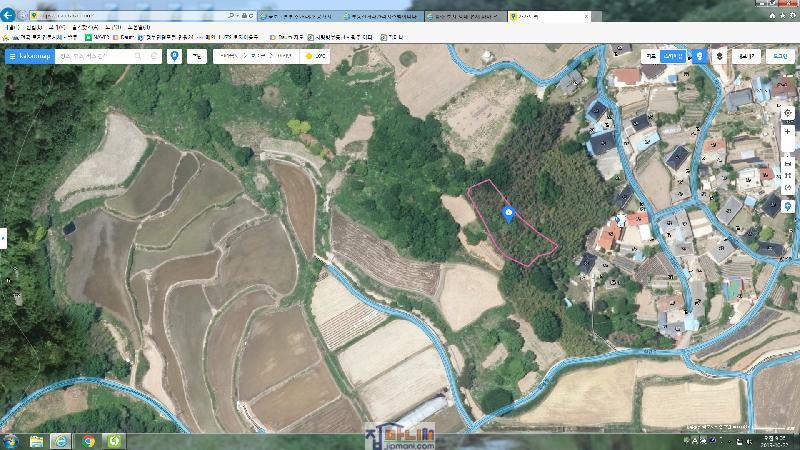Image resolution: width=800 pixels, height=450 pixels.
Task: Click the login button at top right
Action: pos(780,56)
